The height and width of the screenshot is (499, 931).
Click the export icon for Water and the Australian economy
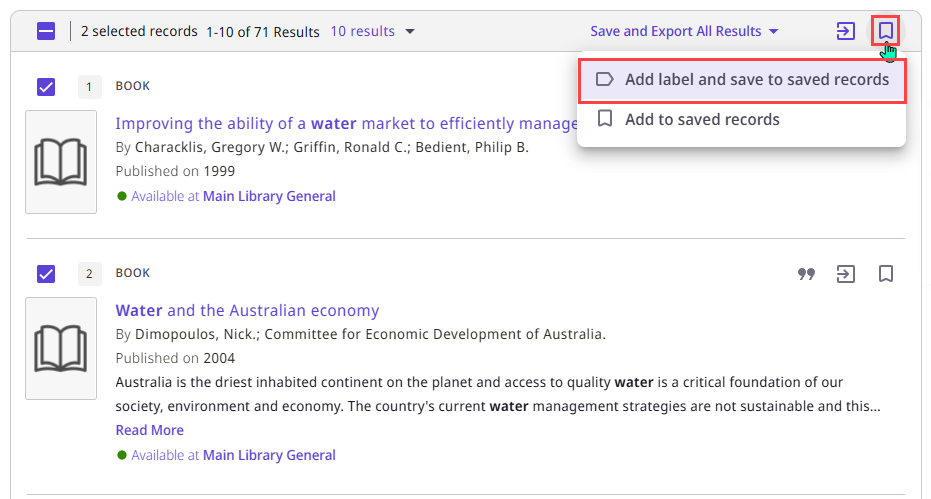846,274
